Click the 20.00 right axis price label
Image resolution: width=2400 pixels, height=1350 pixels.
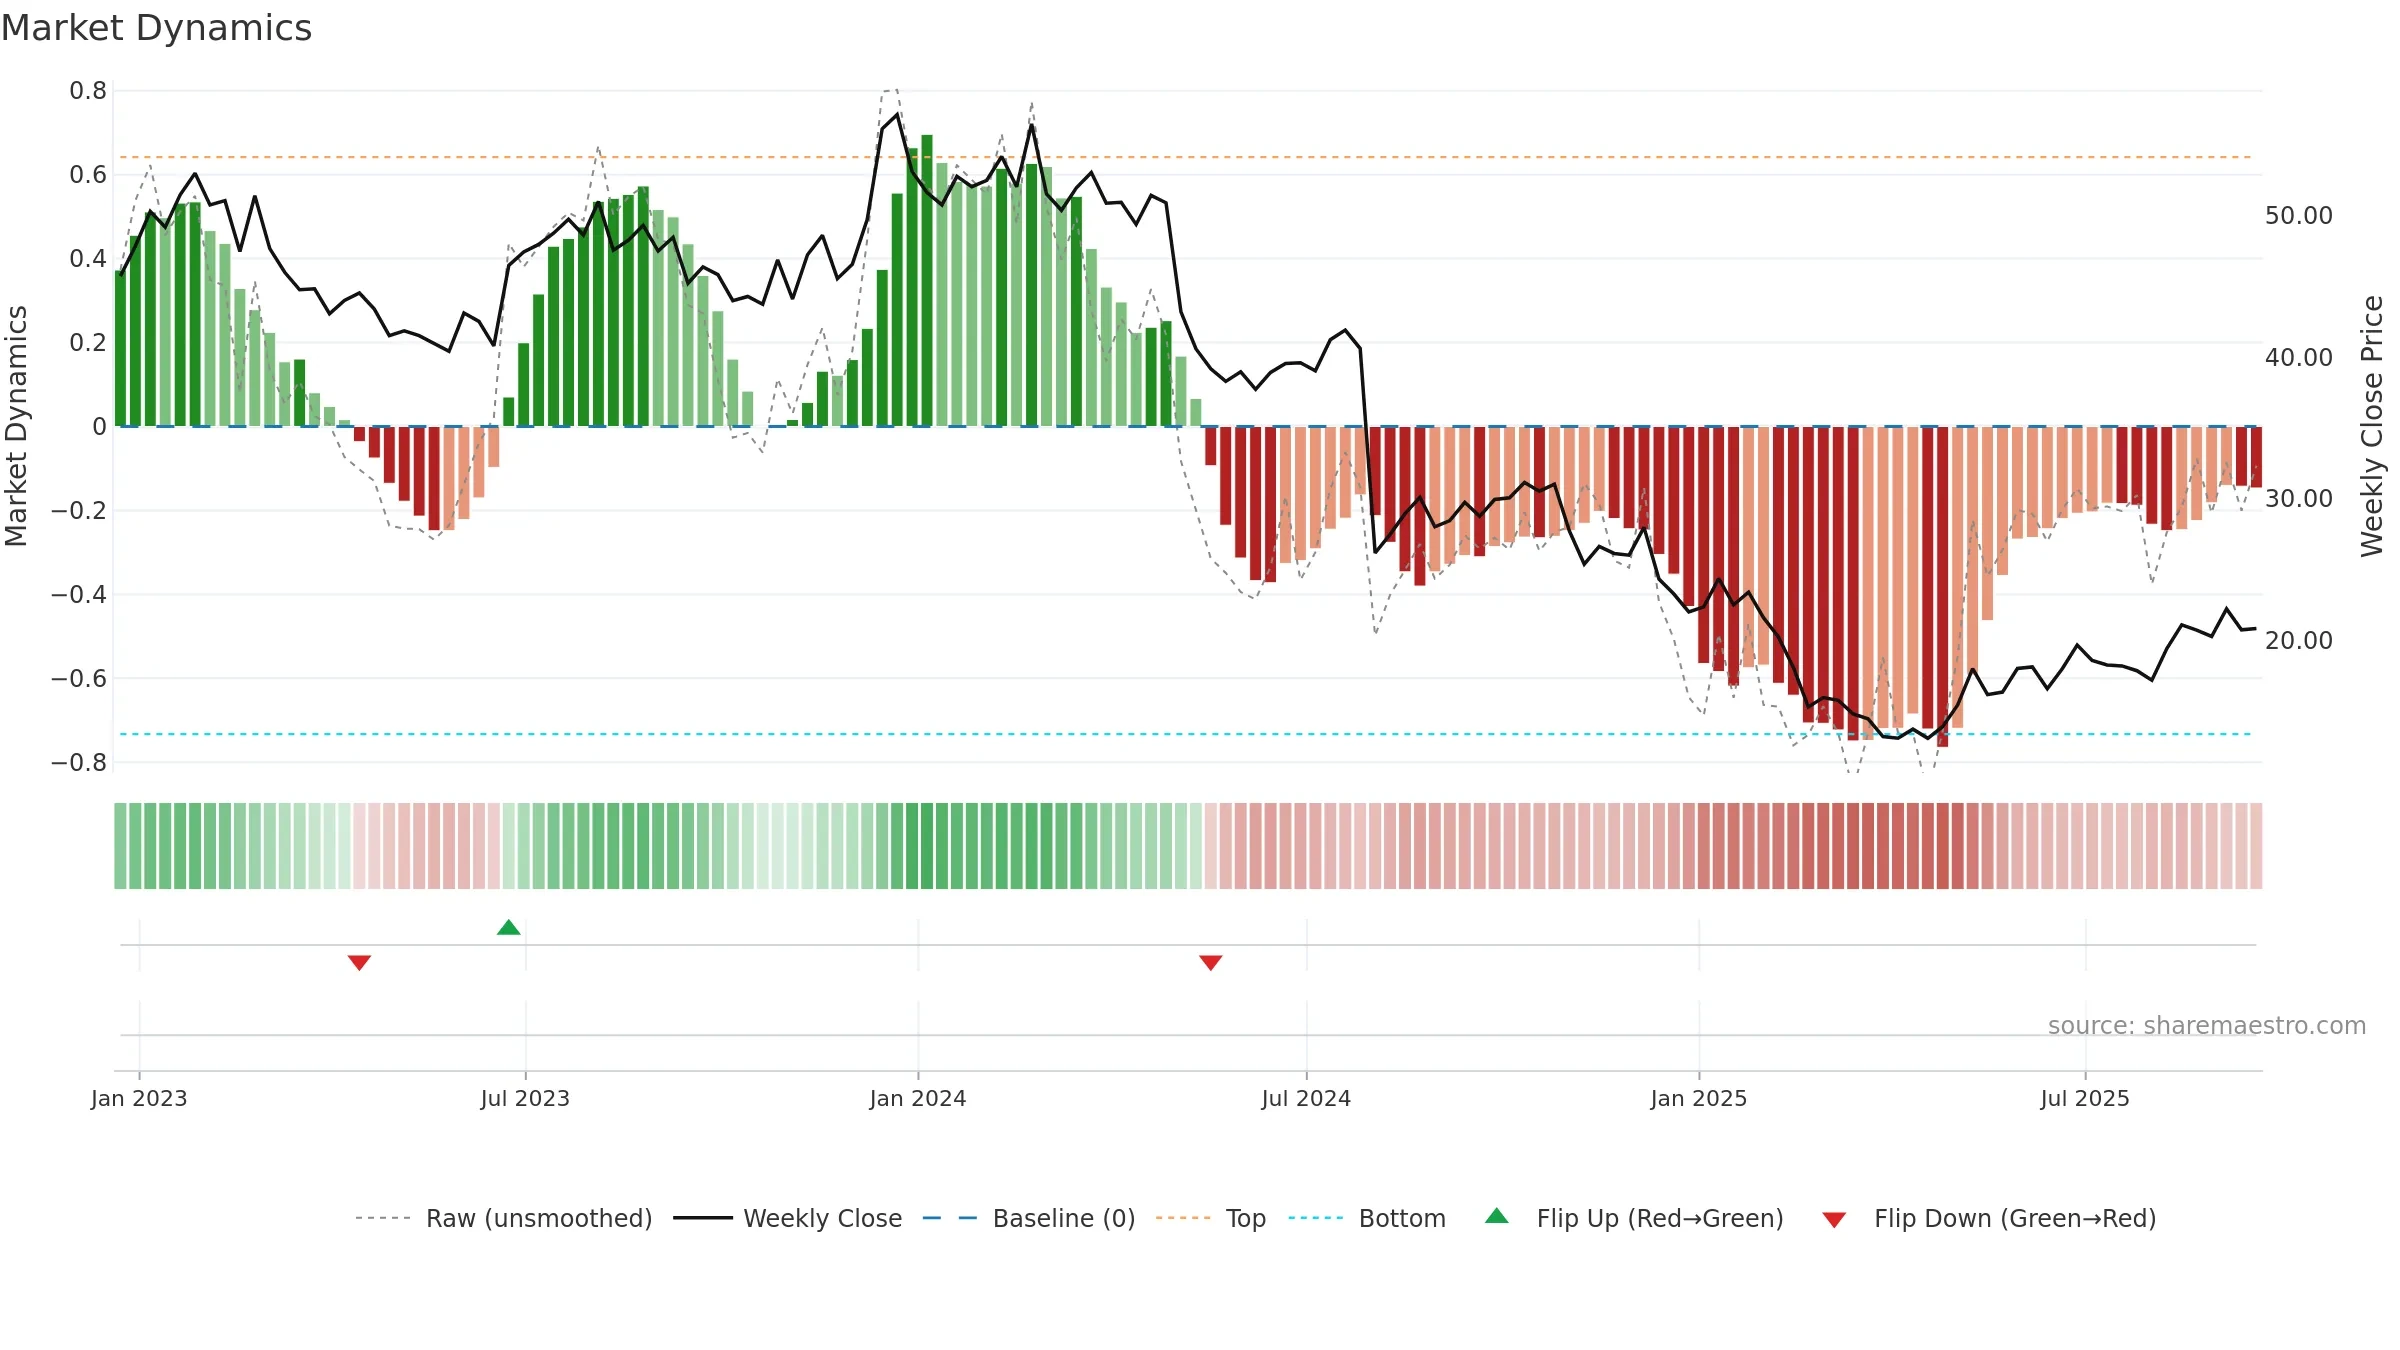[2299, 641]
